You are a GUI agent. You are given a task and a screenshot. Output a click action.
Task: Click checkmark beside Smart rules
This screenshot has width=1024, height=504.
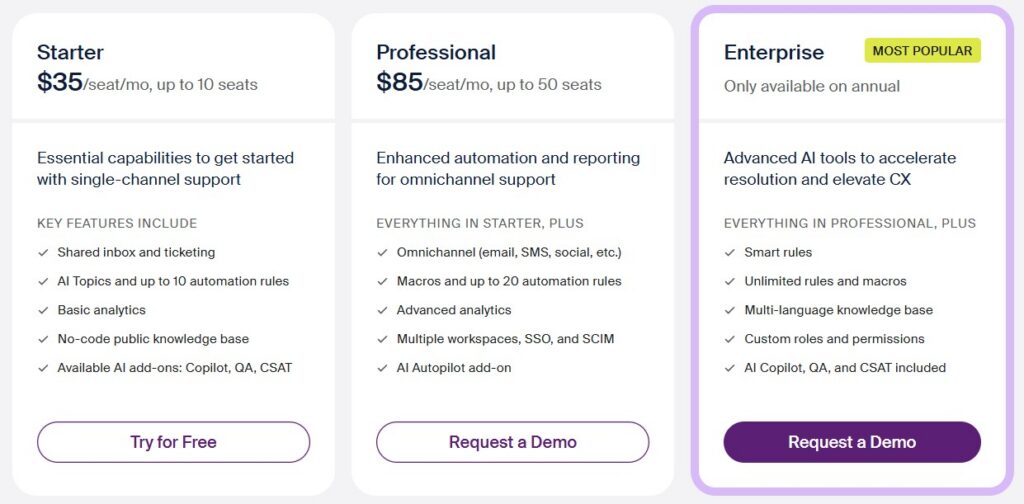730,253
